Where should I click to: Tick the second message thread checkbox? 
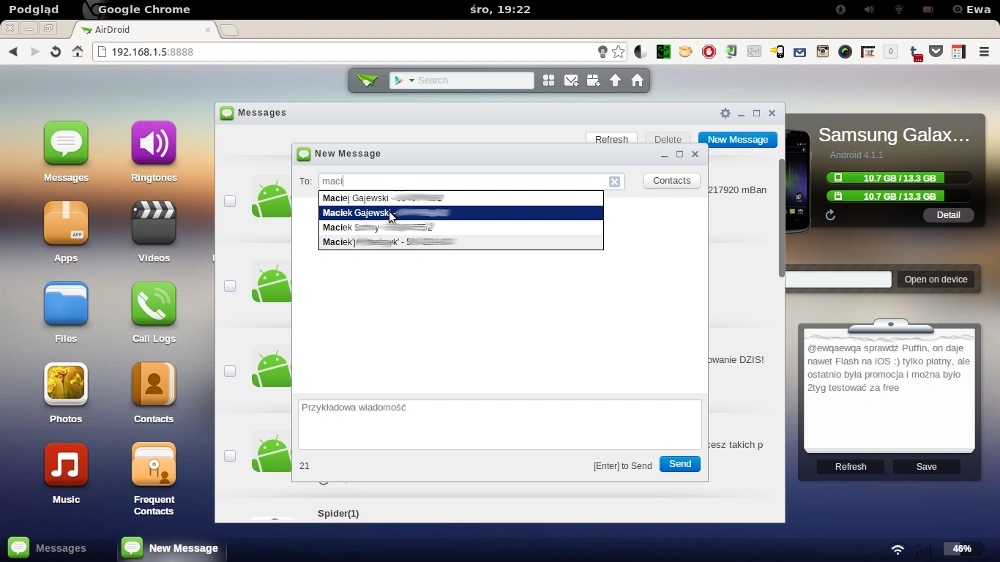[230, 286]
